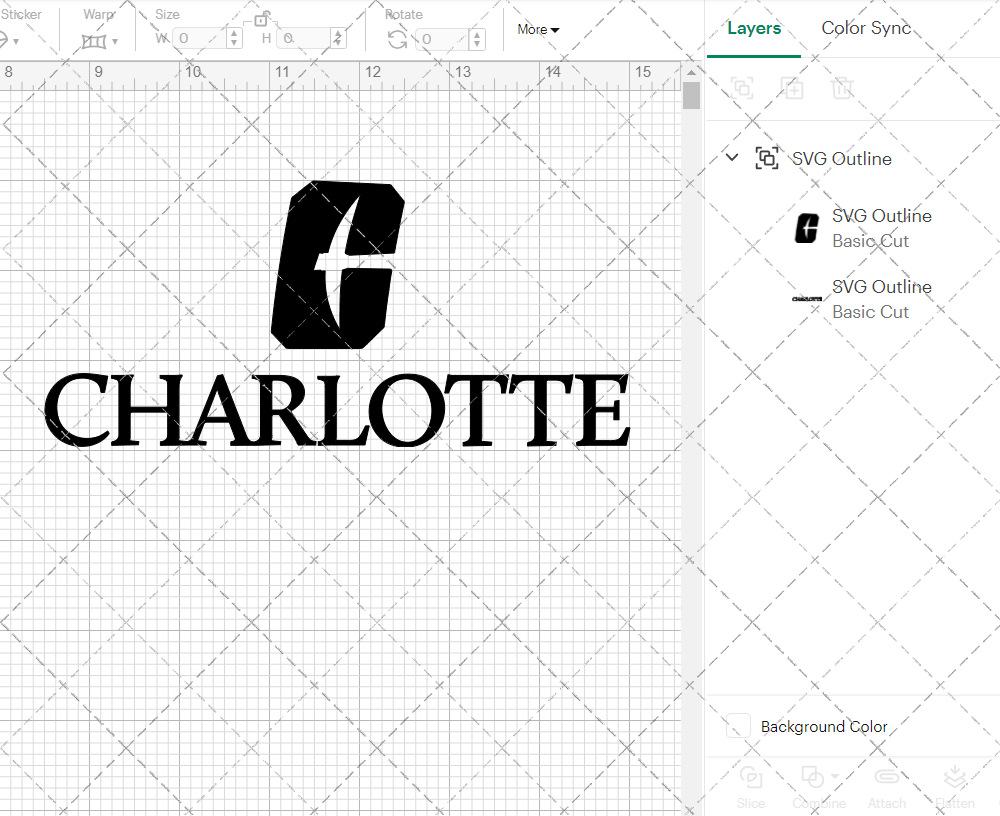Delete the selected layer using trash icon
The width and height of the screenshot is (1000, 816).
[842, 88]
